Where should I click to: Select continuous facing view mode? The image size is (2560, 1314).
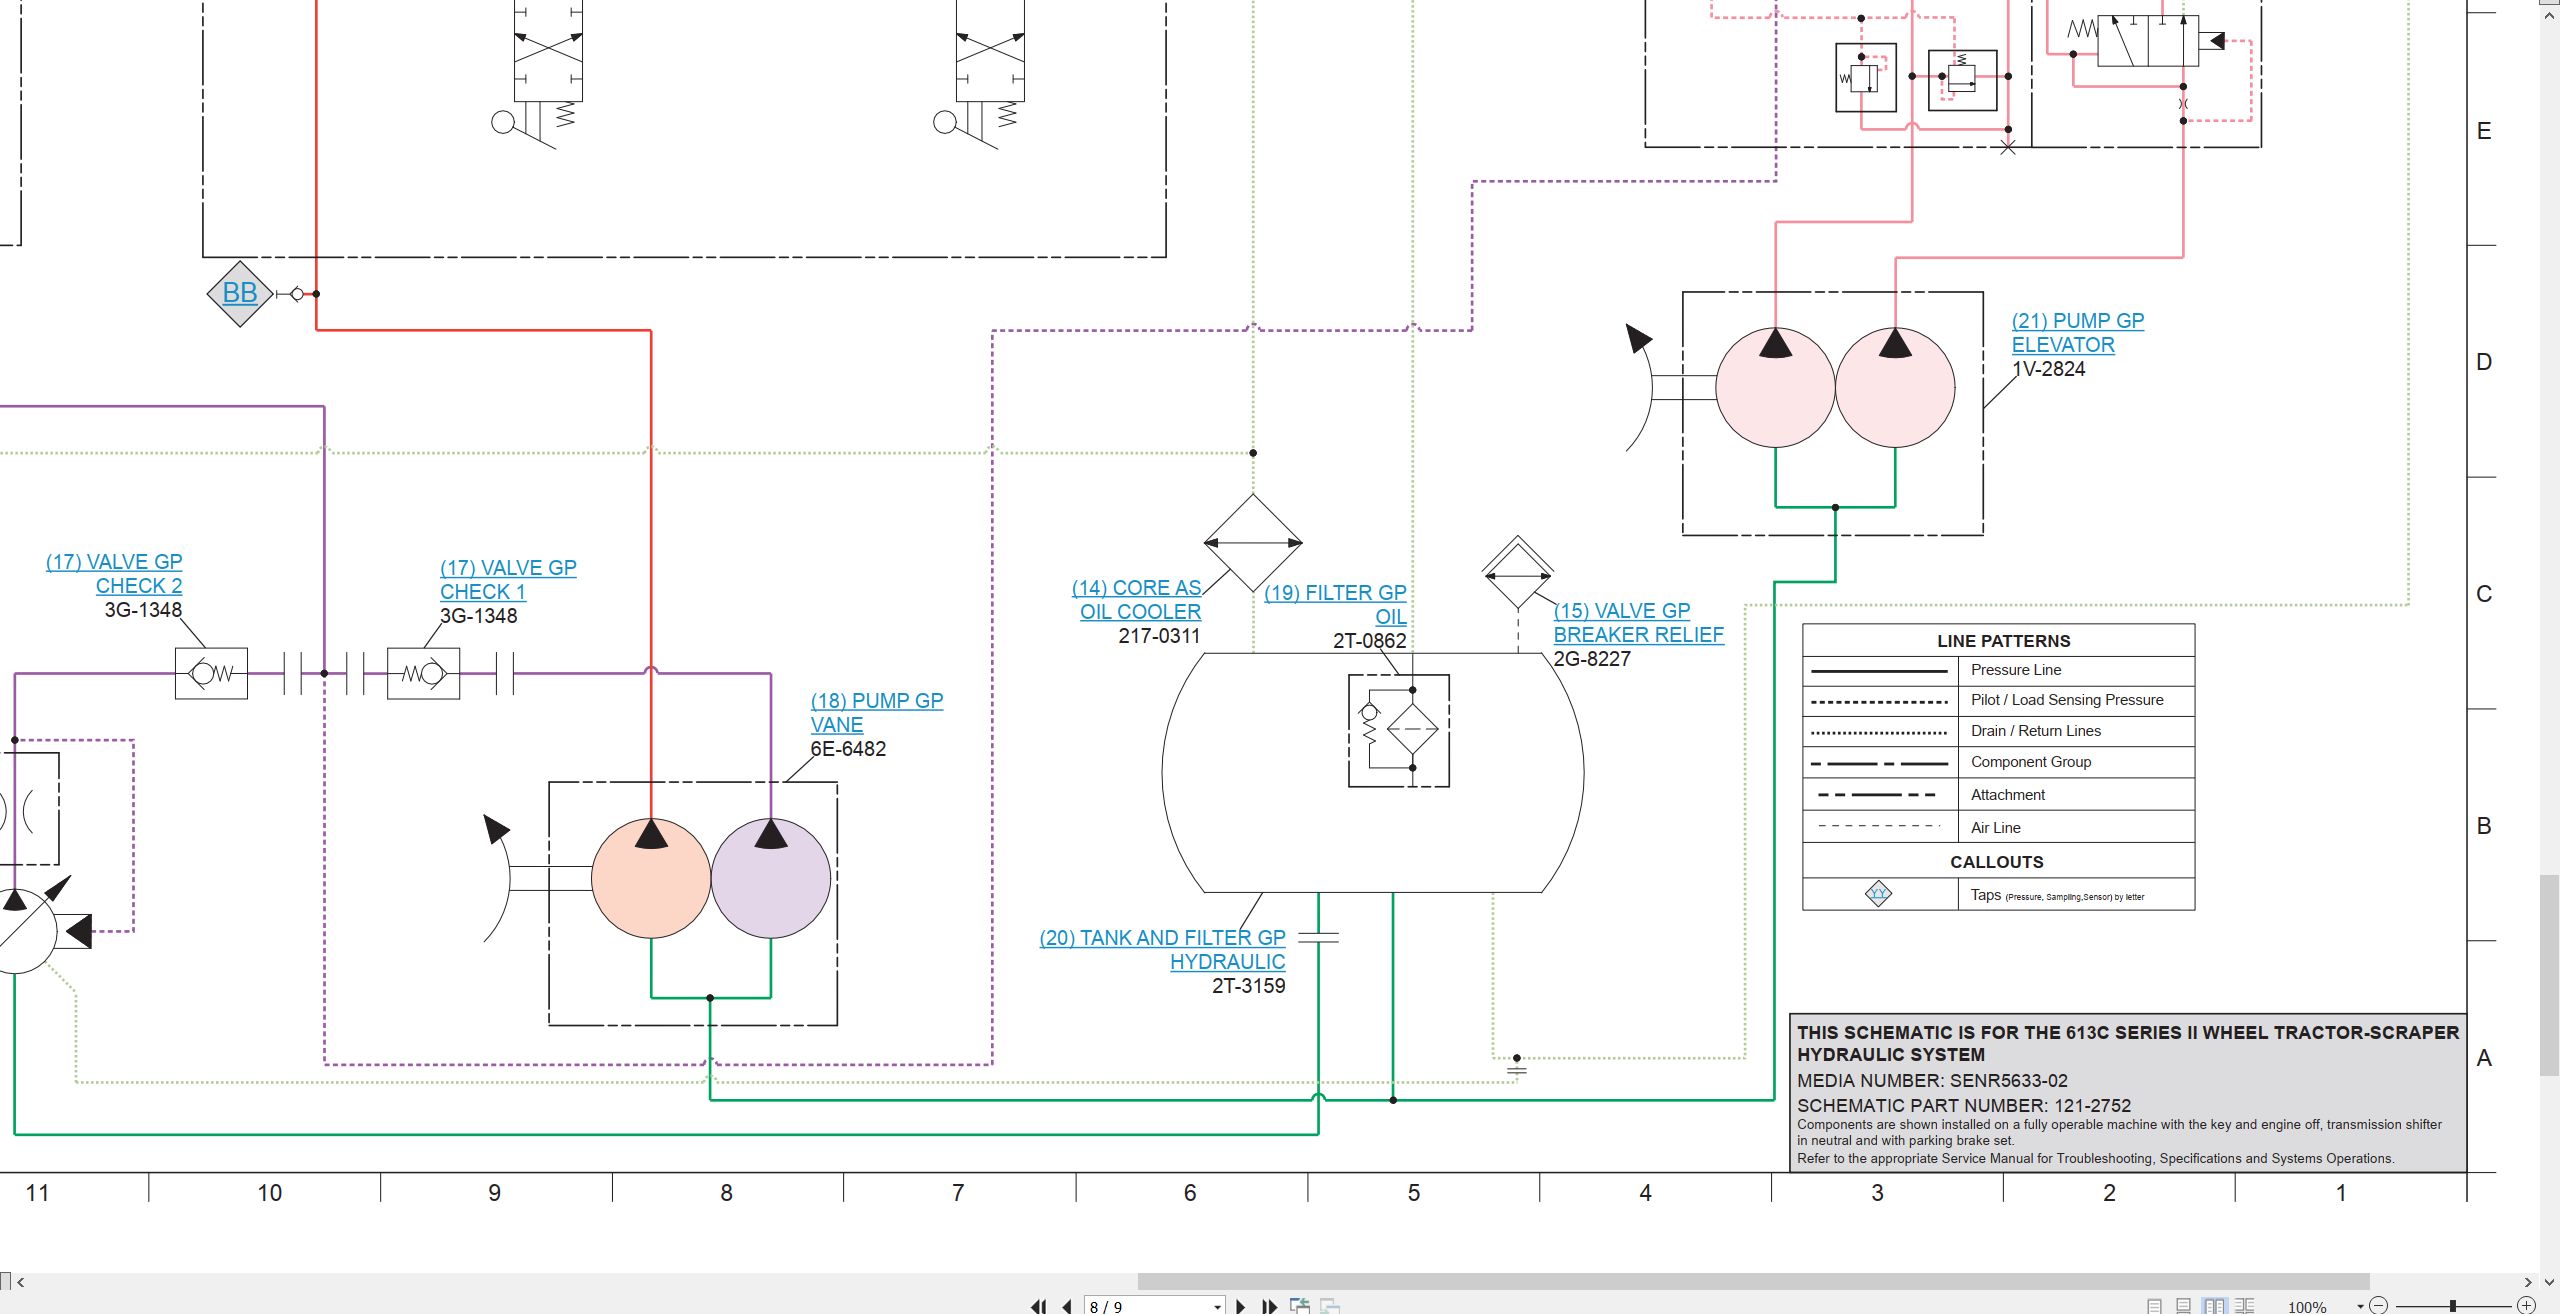click(2244, 1306)
